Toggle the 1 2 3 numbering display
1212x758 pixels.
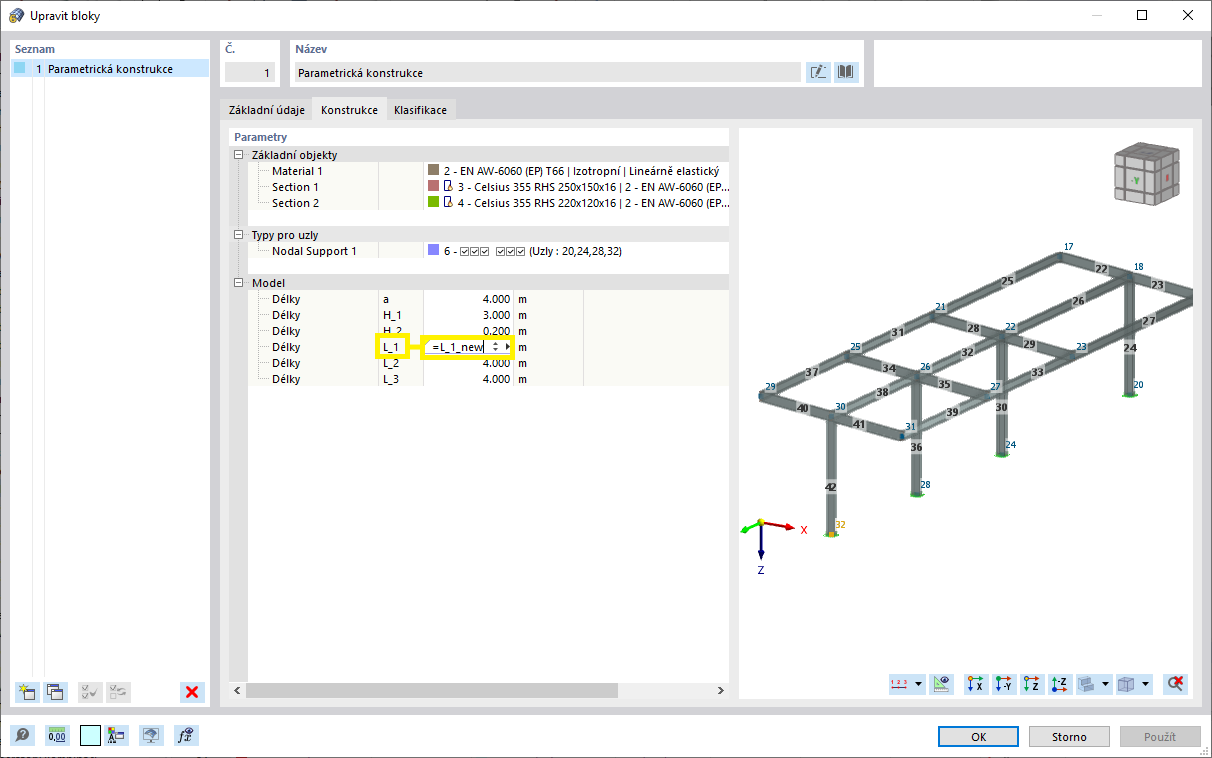[x=899, y=684]
